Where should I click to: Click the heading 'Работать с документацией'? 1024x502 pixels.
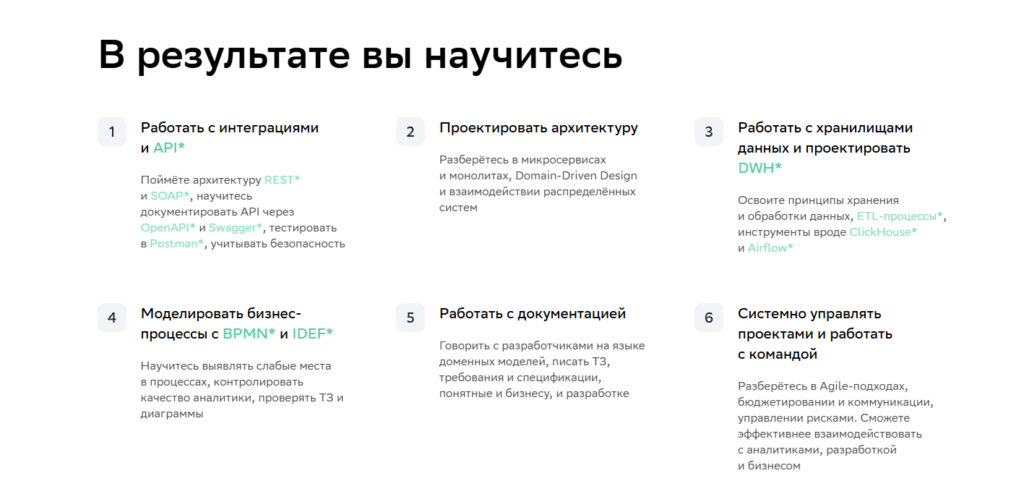(533, 314)
